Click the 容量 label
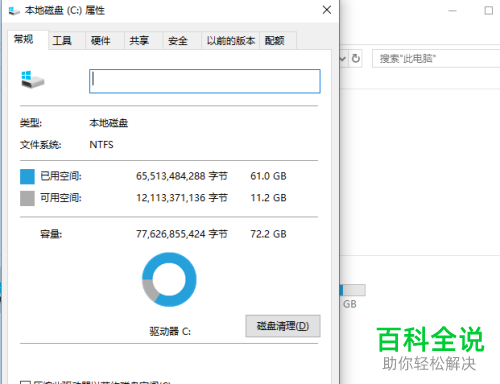The width and height of the screenshot is (500, 384). [51, 234]
